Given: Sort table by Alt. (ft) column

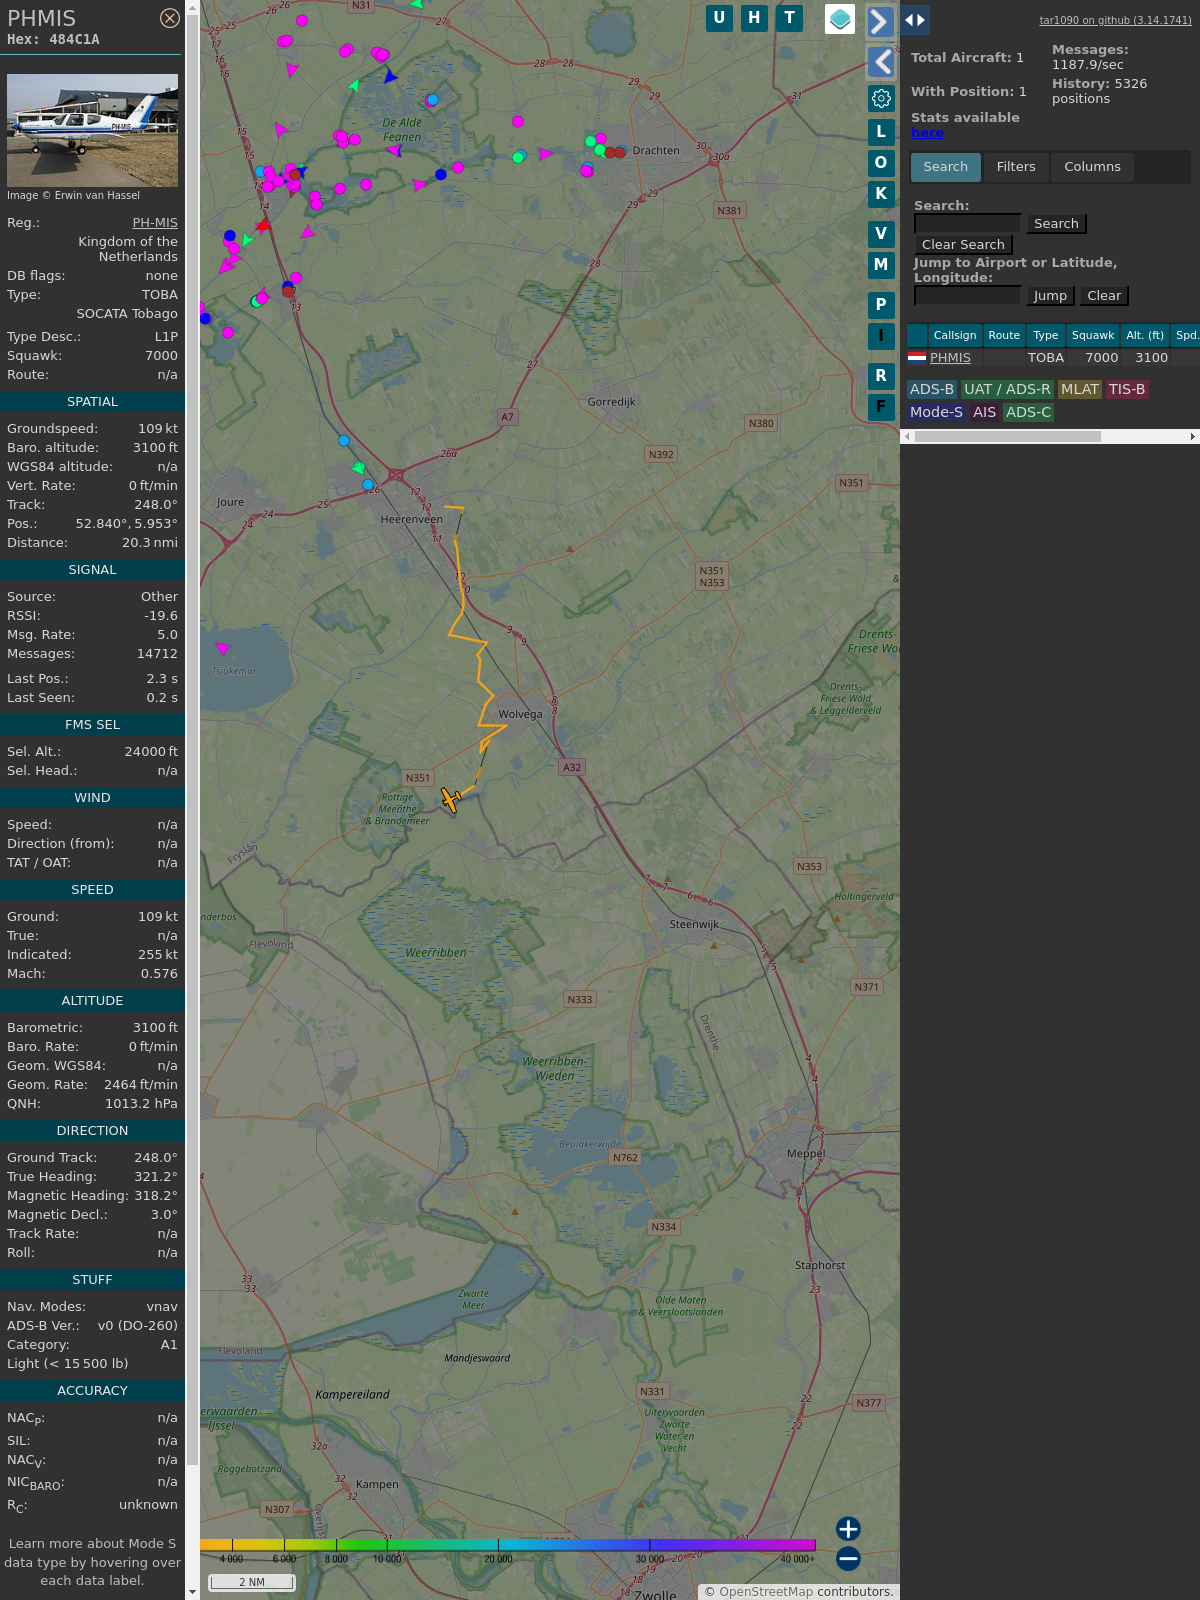Looking at the screenshot, I should pos(1145,336).
